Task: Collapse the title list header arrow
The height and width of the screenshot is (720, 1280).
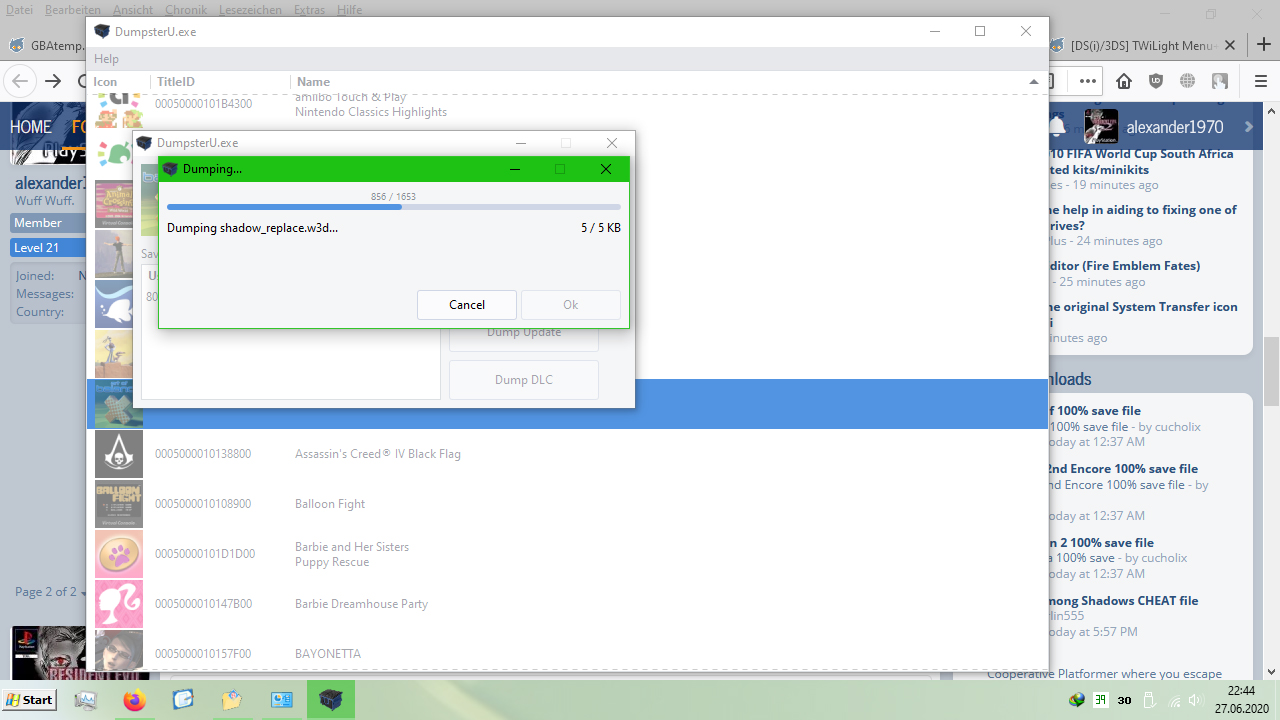Action: pos(1033,81)
